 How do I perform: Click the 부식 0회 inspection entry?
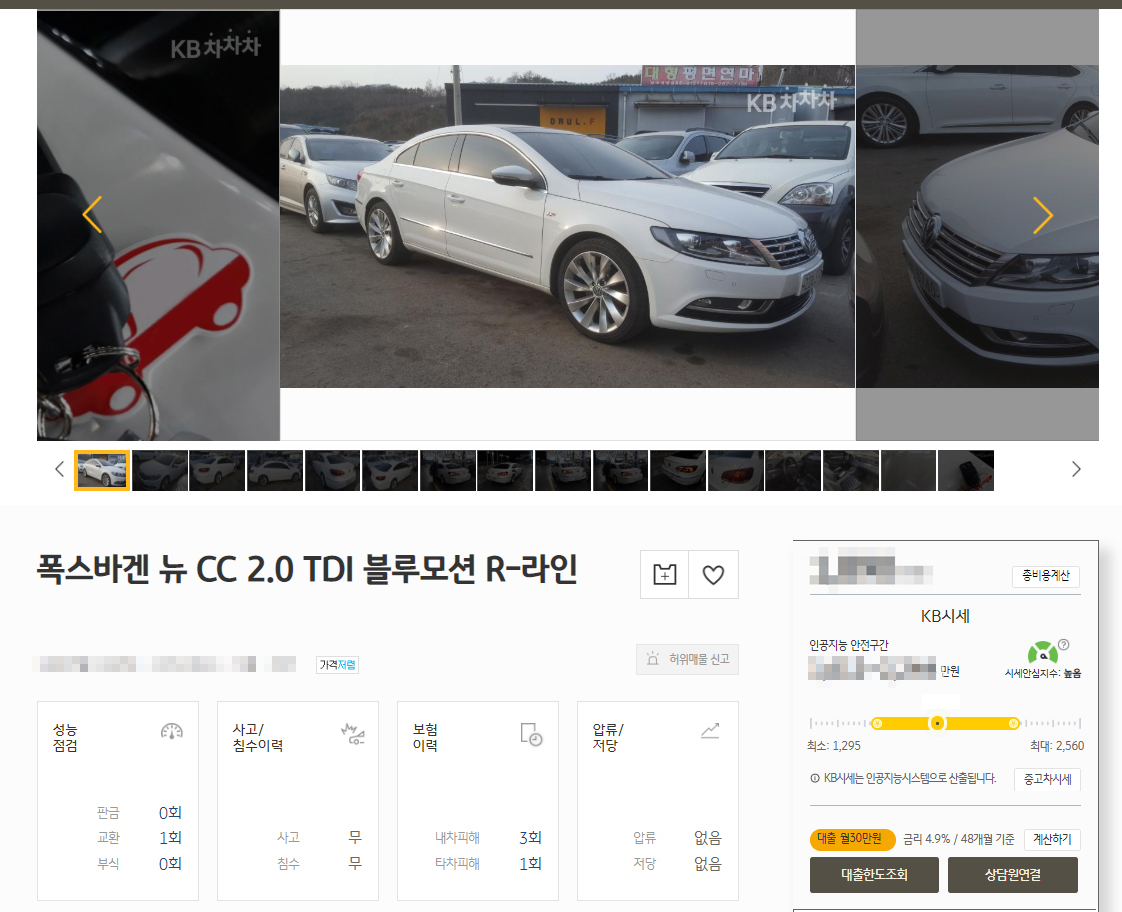(x=140, y=863)
